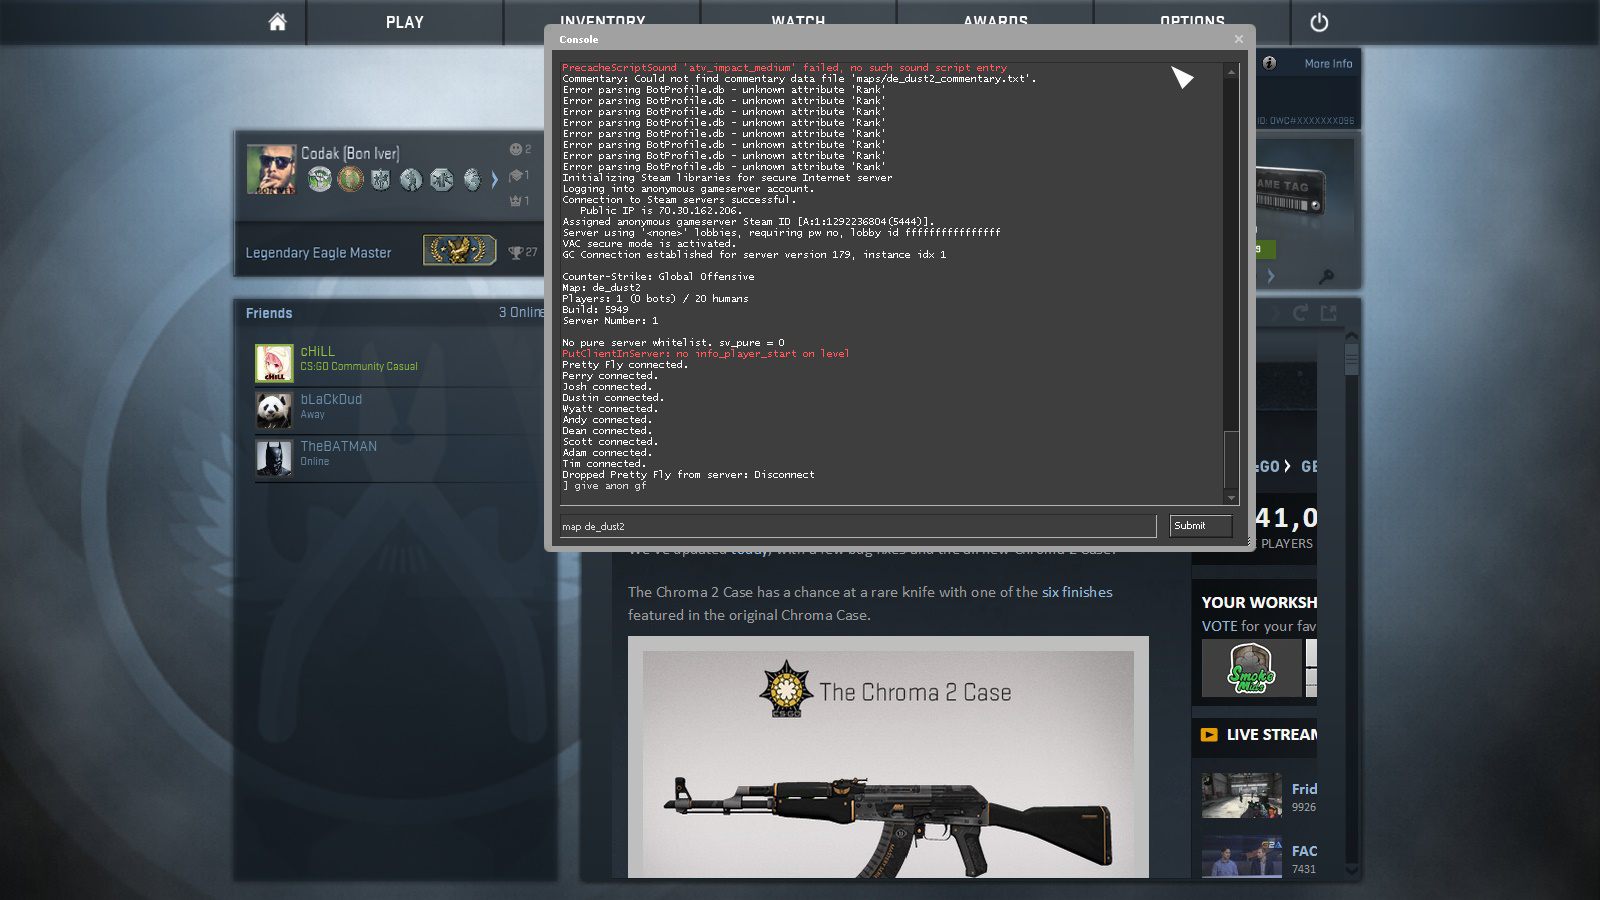Click the leader commendation crown icon
The width and height of the screenshot is (1600, 900).
pyautogui.click(x=516, y=200)
